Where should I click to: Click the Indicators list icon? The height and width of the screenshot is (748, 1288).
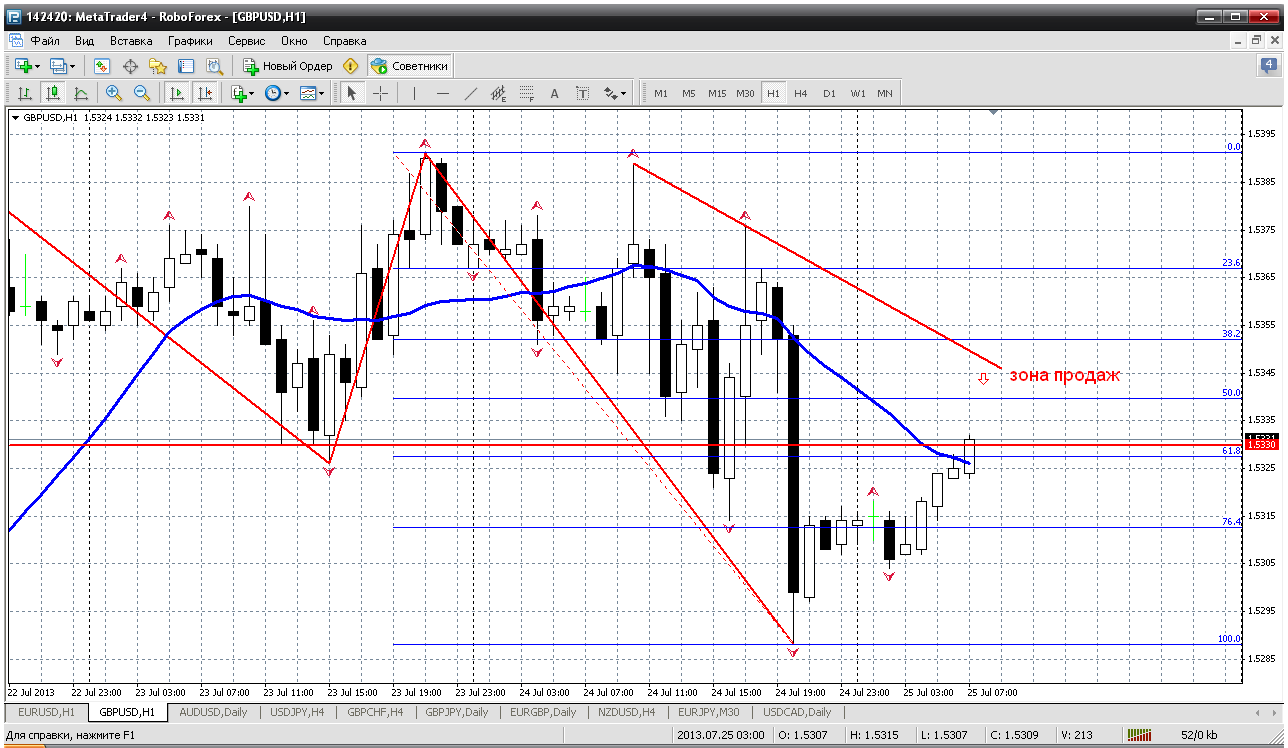click(238, 93)
